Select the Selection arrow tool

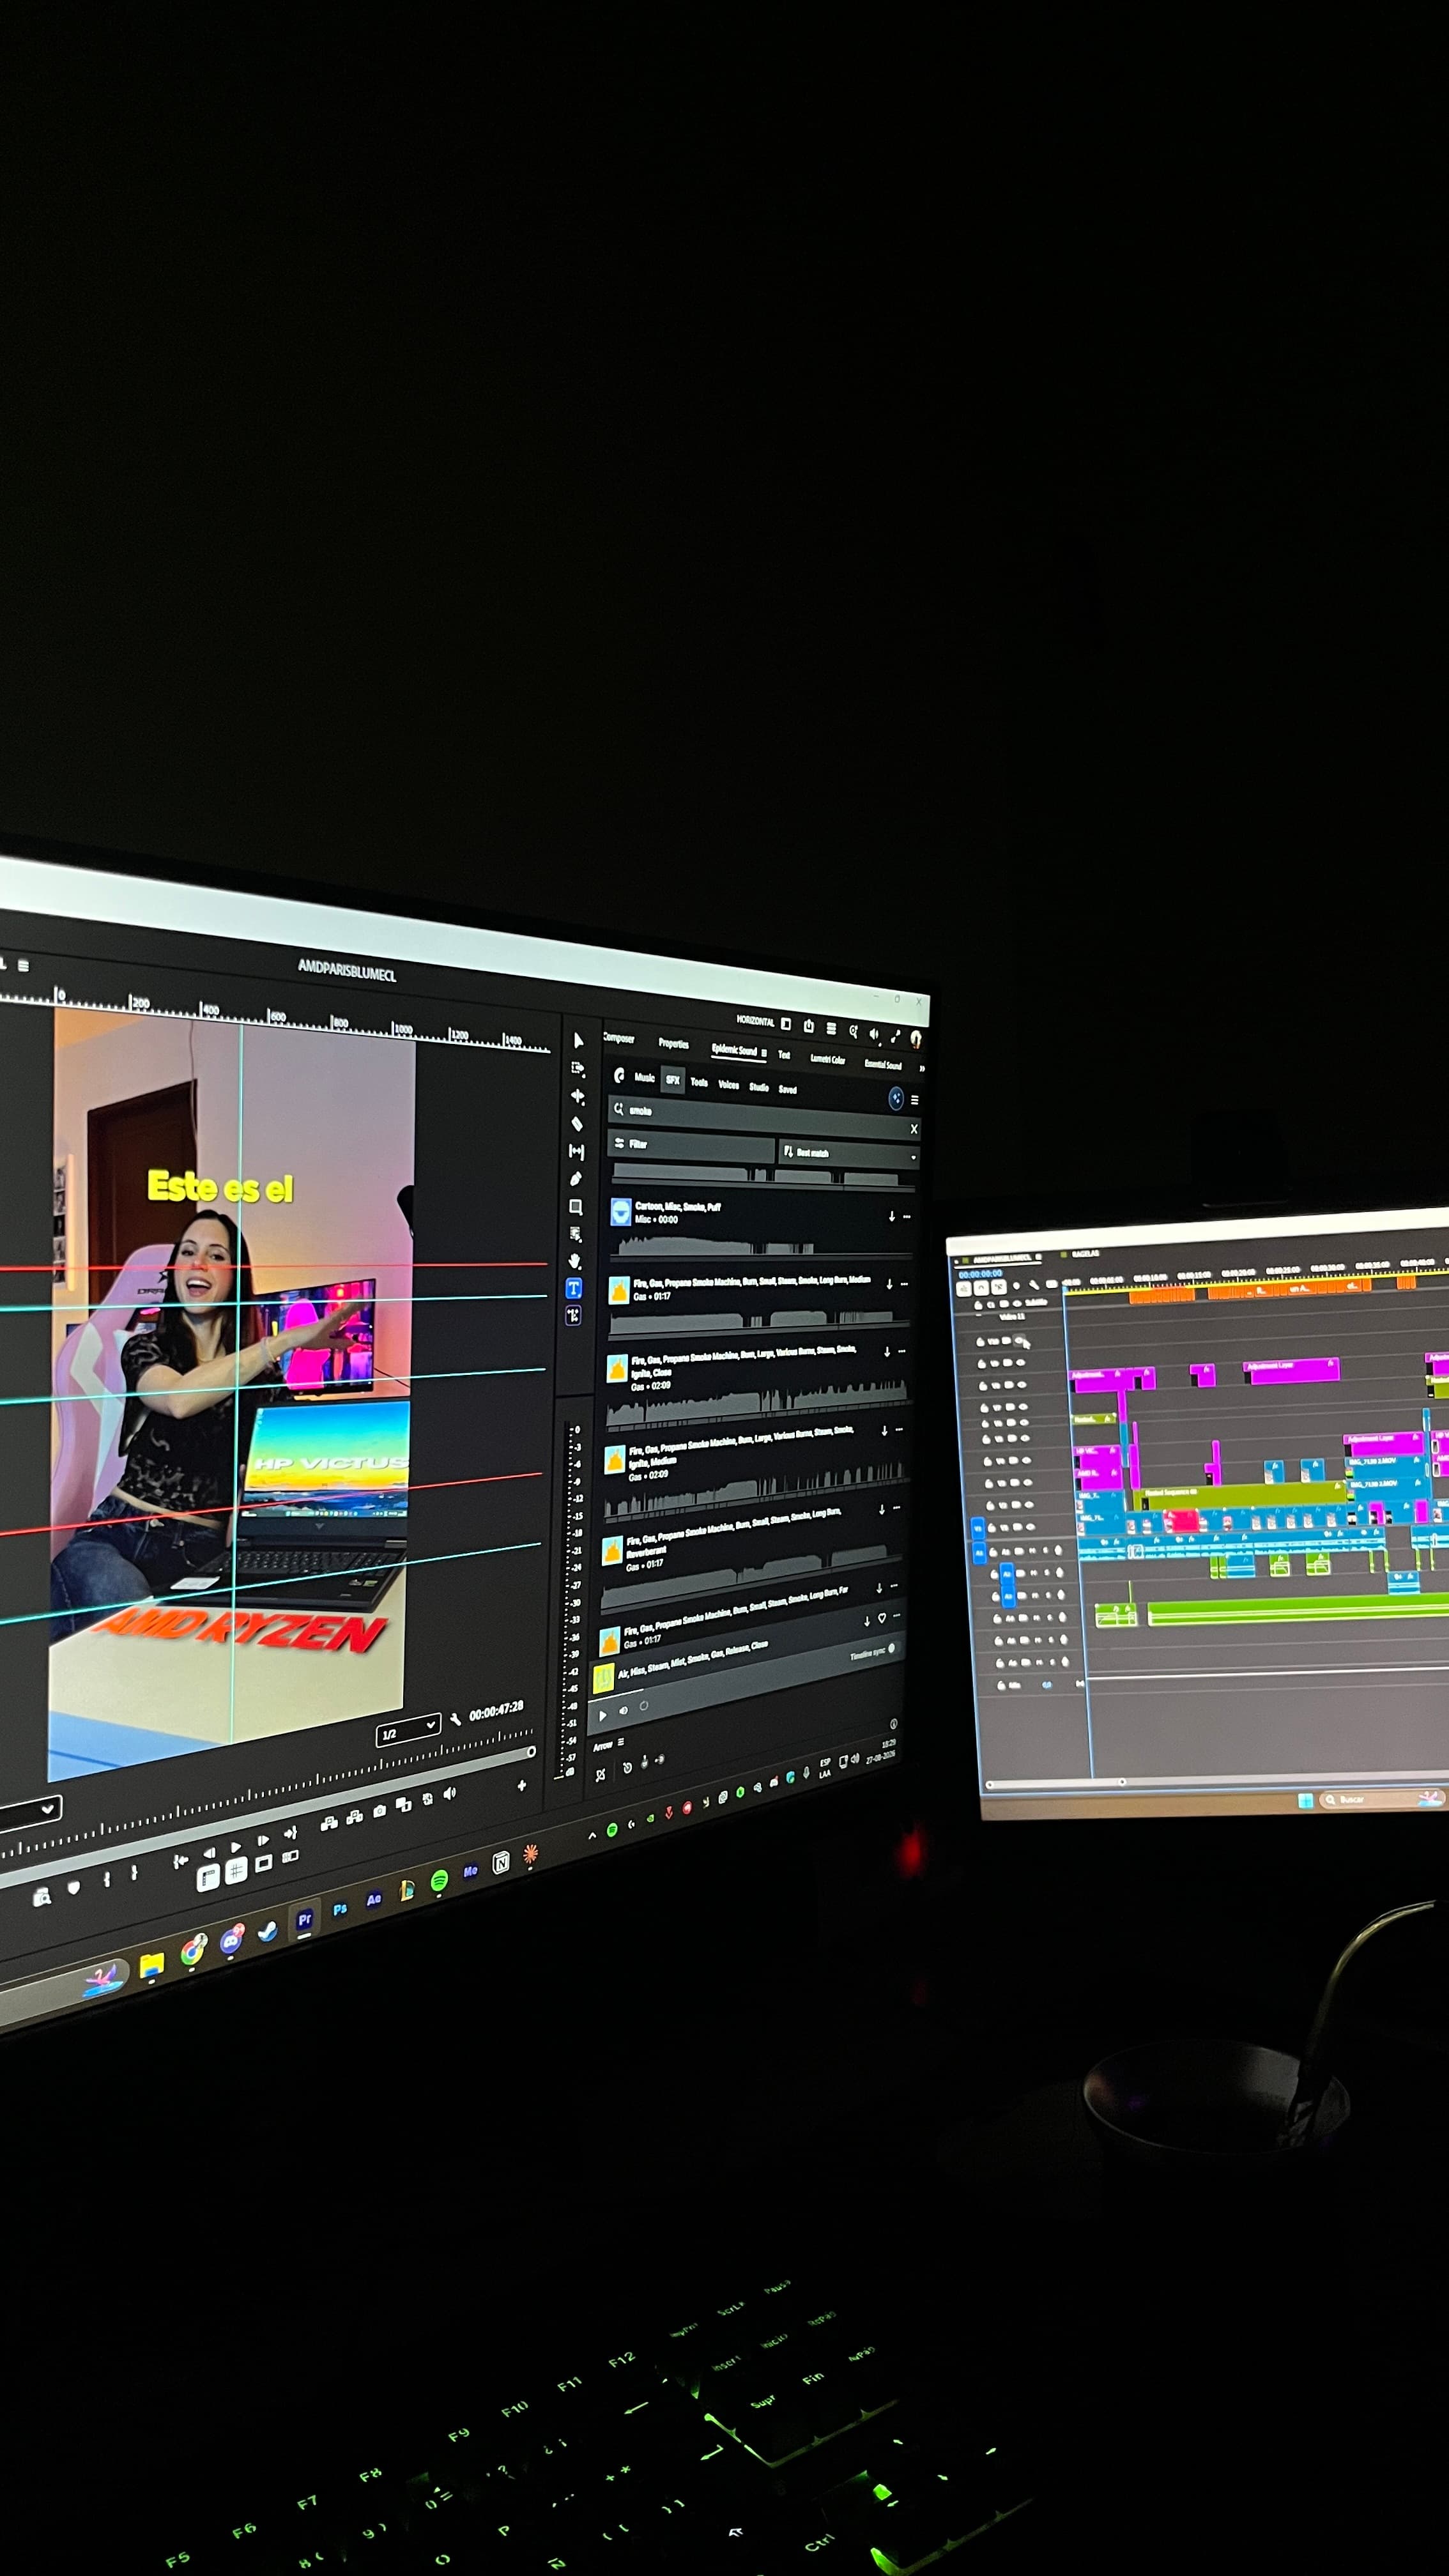pyautogui.click(x=578, y=1040)
